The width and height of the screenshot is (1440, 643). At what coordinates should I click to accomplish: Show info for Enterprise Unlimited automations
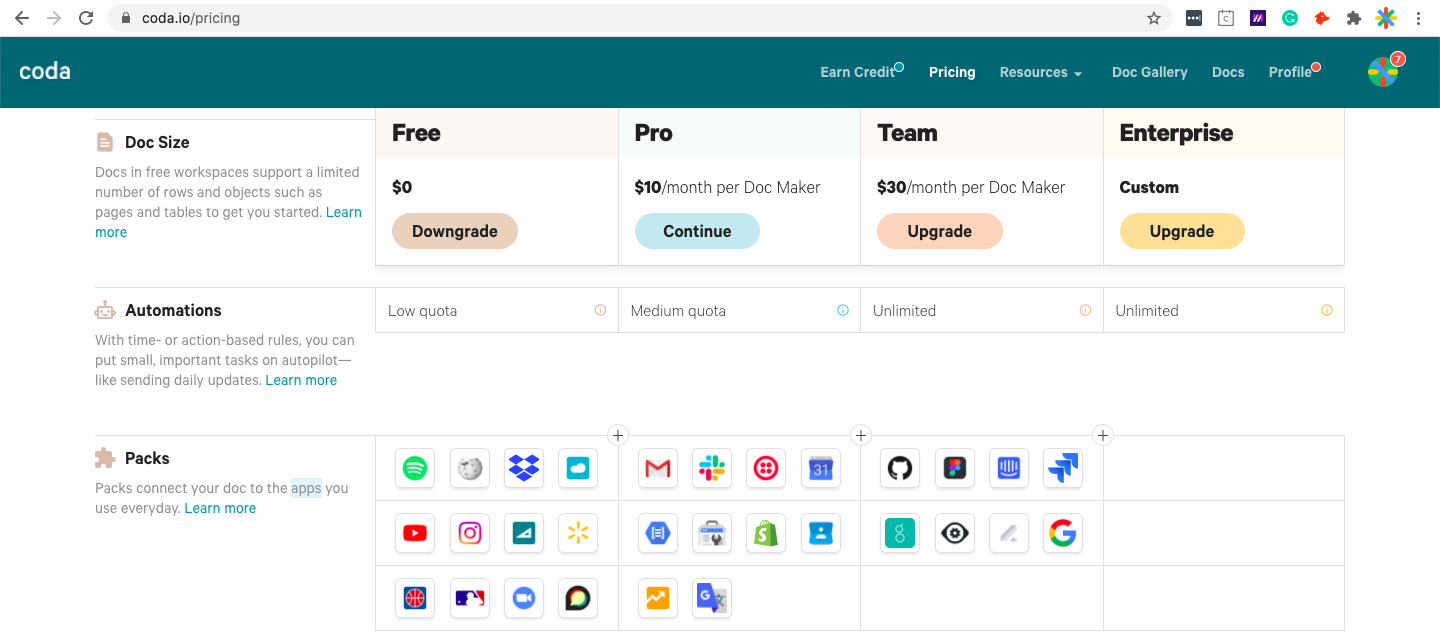pos(1327,310)
